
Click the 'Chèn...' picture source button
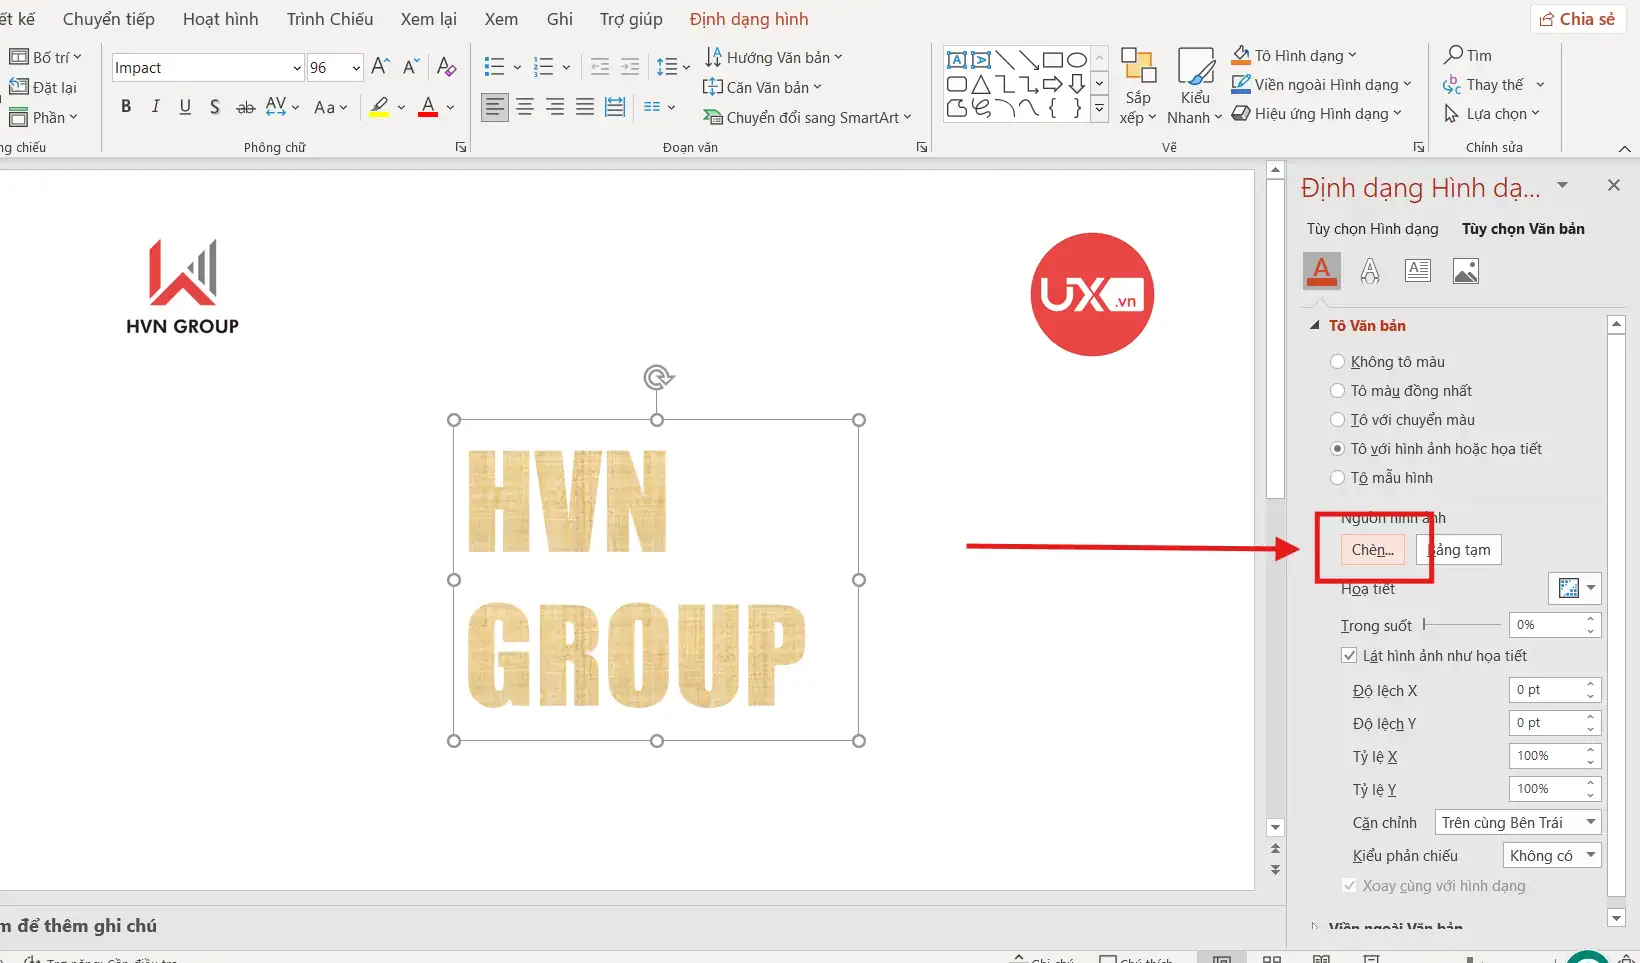1372,550
